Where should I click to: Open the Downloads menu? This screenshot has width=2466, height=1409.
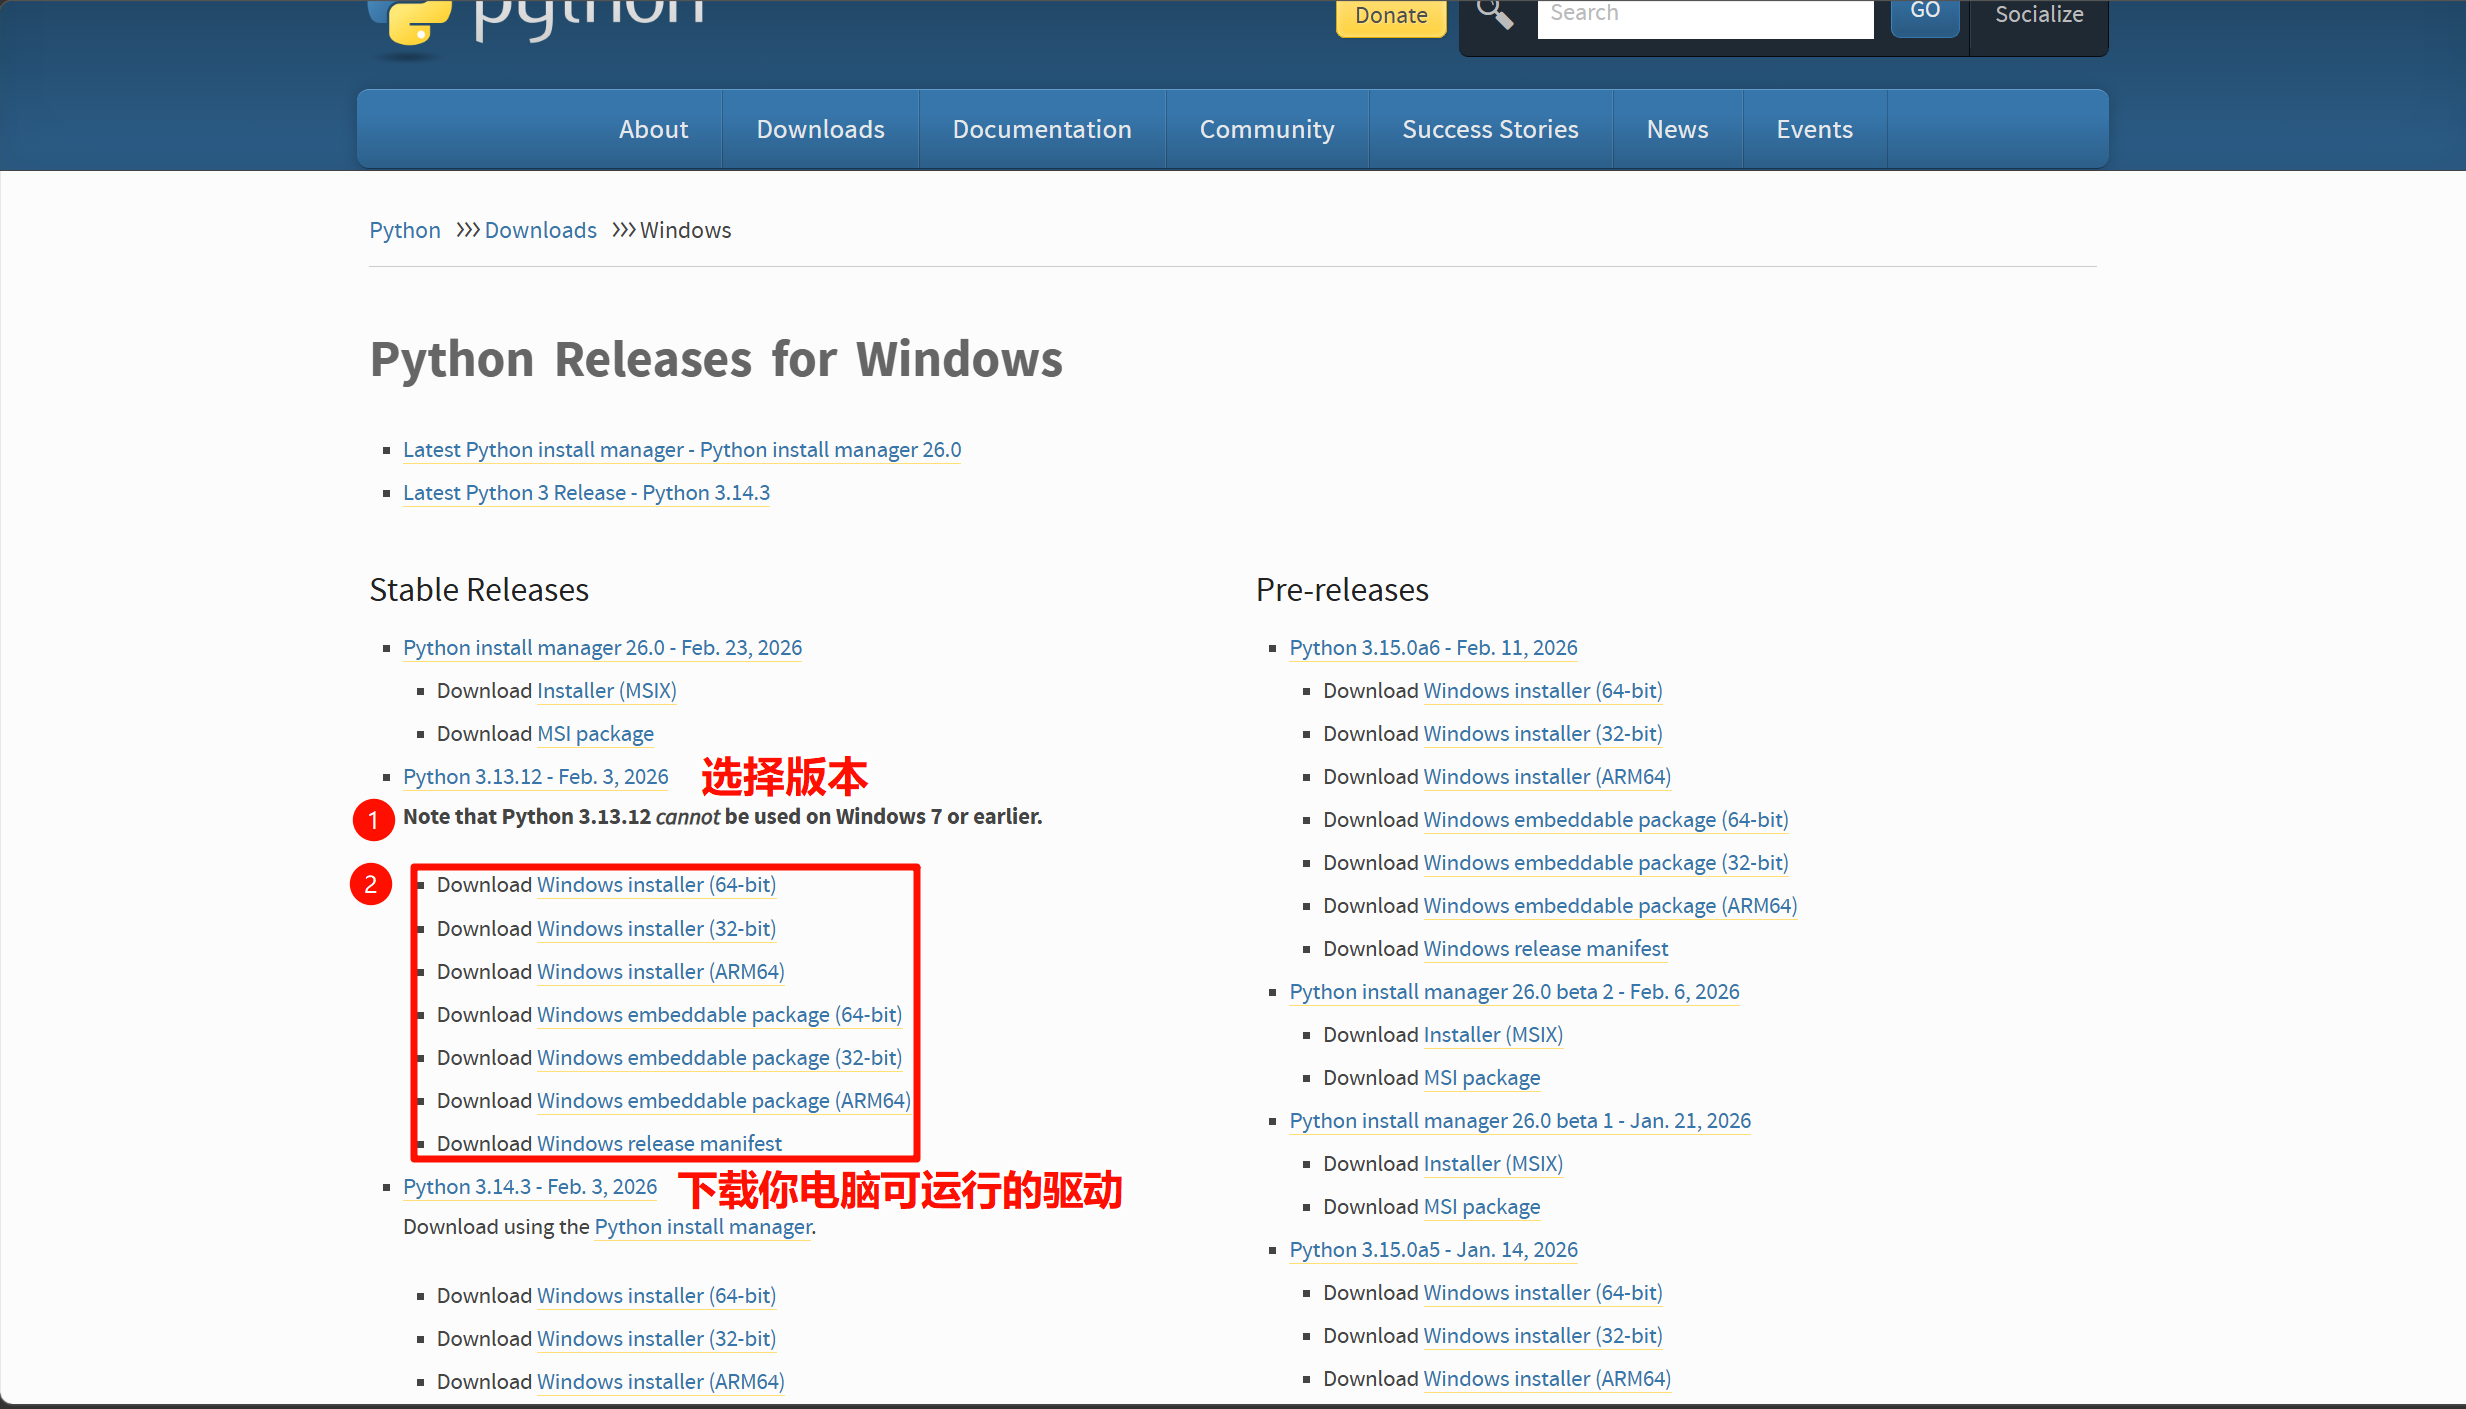coord(820,129)
